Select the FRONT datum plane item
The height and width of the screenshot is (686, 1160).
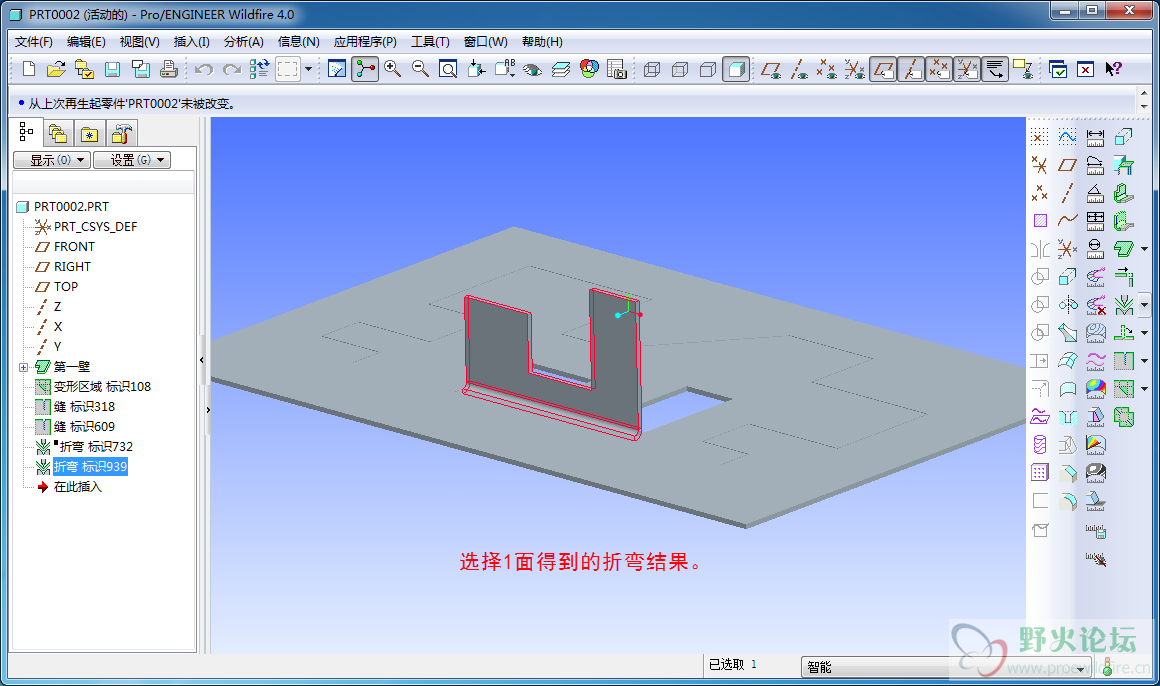[74, 247]
